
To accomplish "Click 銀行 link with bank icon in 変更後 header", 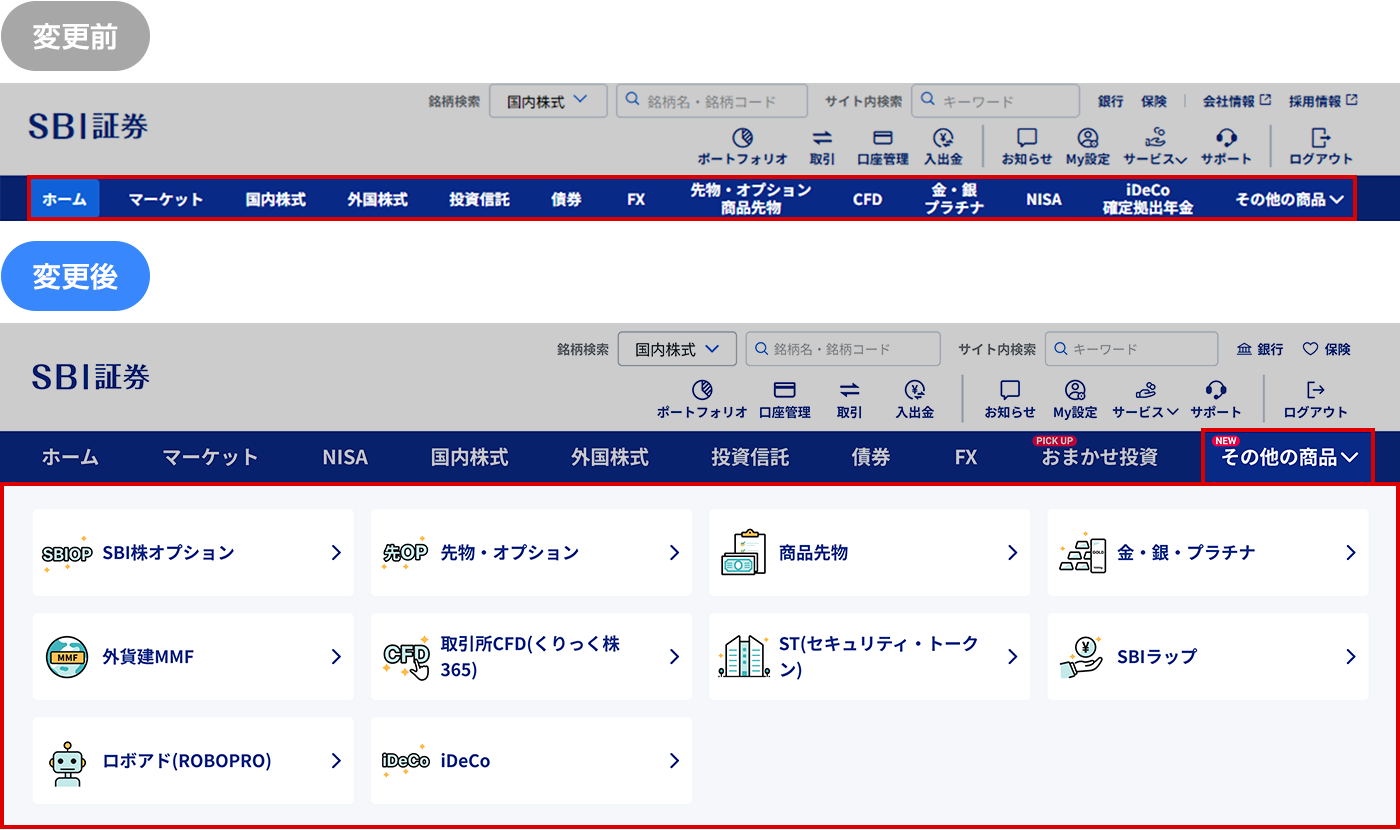I will (1260, 349).
